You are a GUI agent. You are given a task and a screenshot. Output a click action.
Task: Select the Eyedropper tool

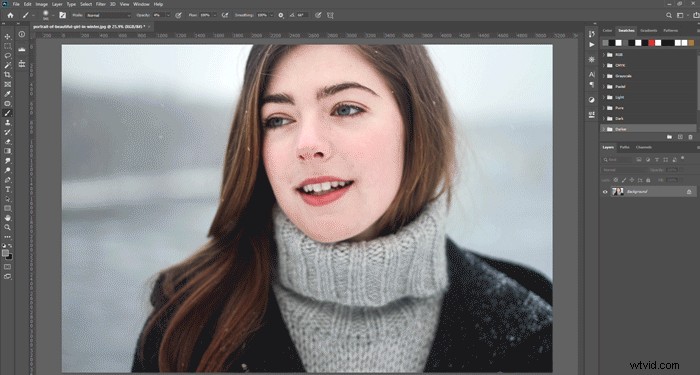[x=8, y=94]
